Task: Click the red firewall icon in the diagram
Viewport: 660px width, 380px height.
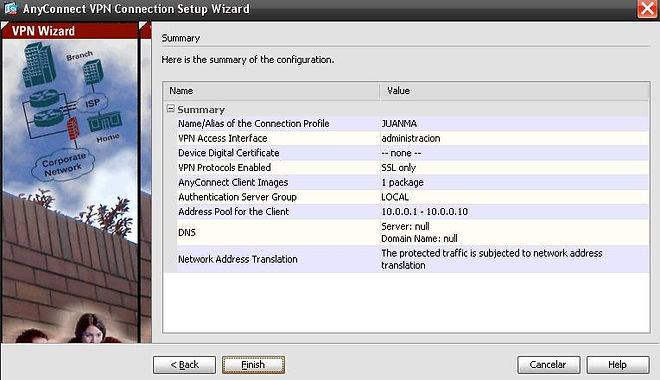Action: click(73, 128)
